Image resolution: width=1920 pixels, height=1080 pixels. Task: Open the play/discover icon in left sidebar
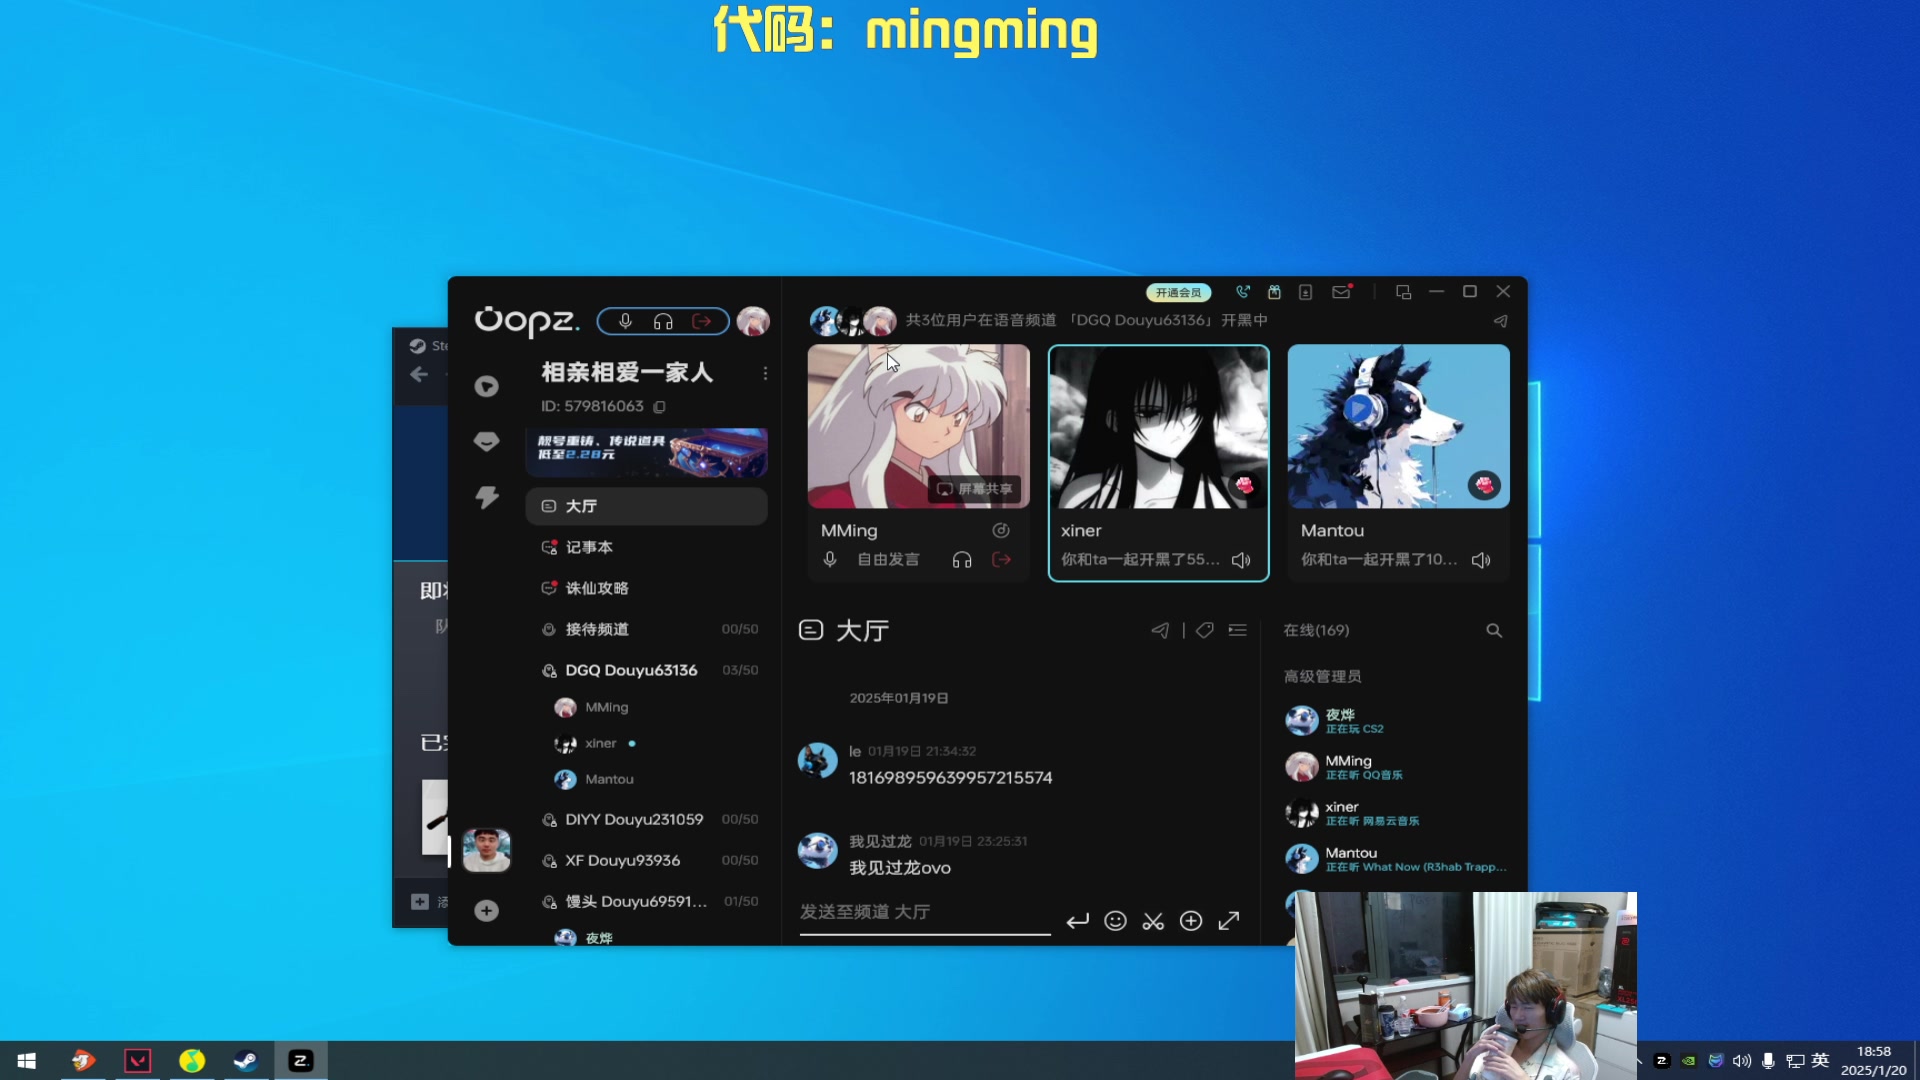[x=486, y=386]
